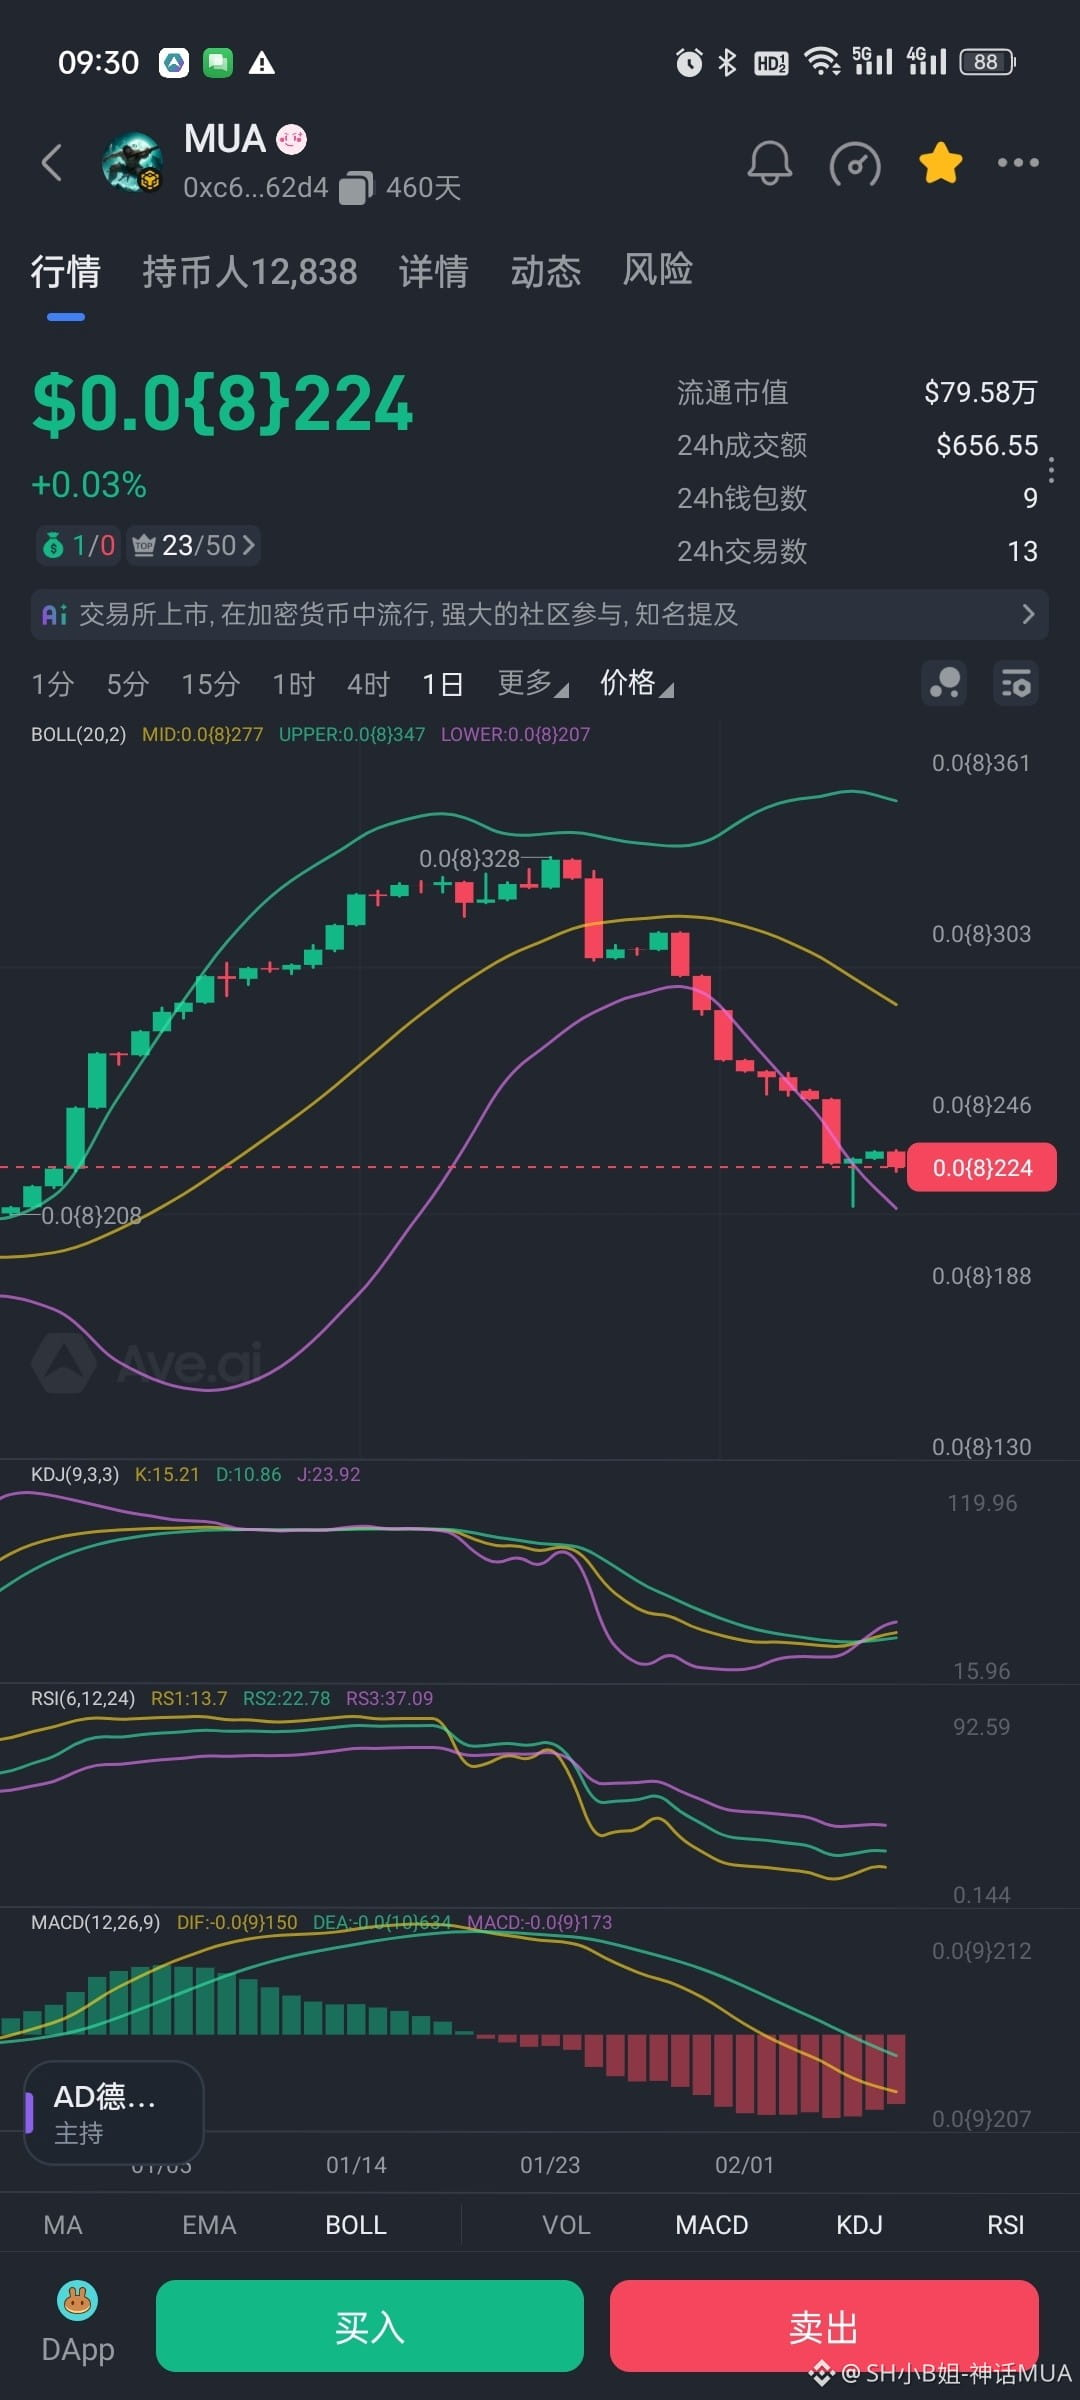This screenshot has height=2400, width=1080.
Task: Open the 价格 dropdown
Action: tap(637, 683)
